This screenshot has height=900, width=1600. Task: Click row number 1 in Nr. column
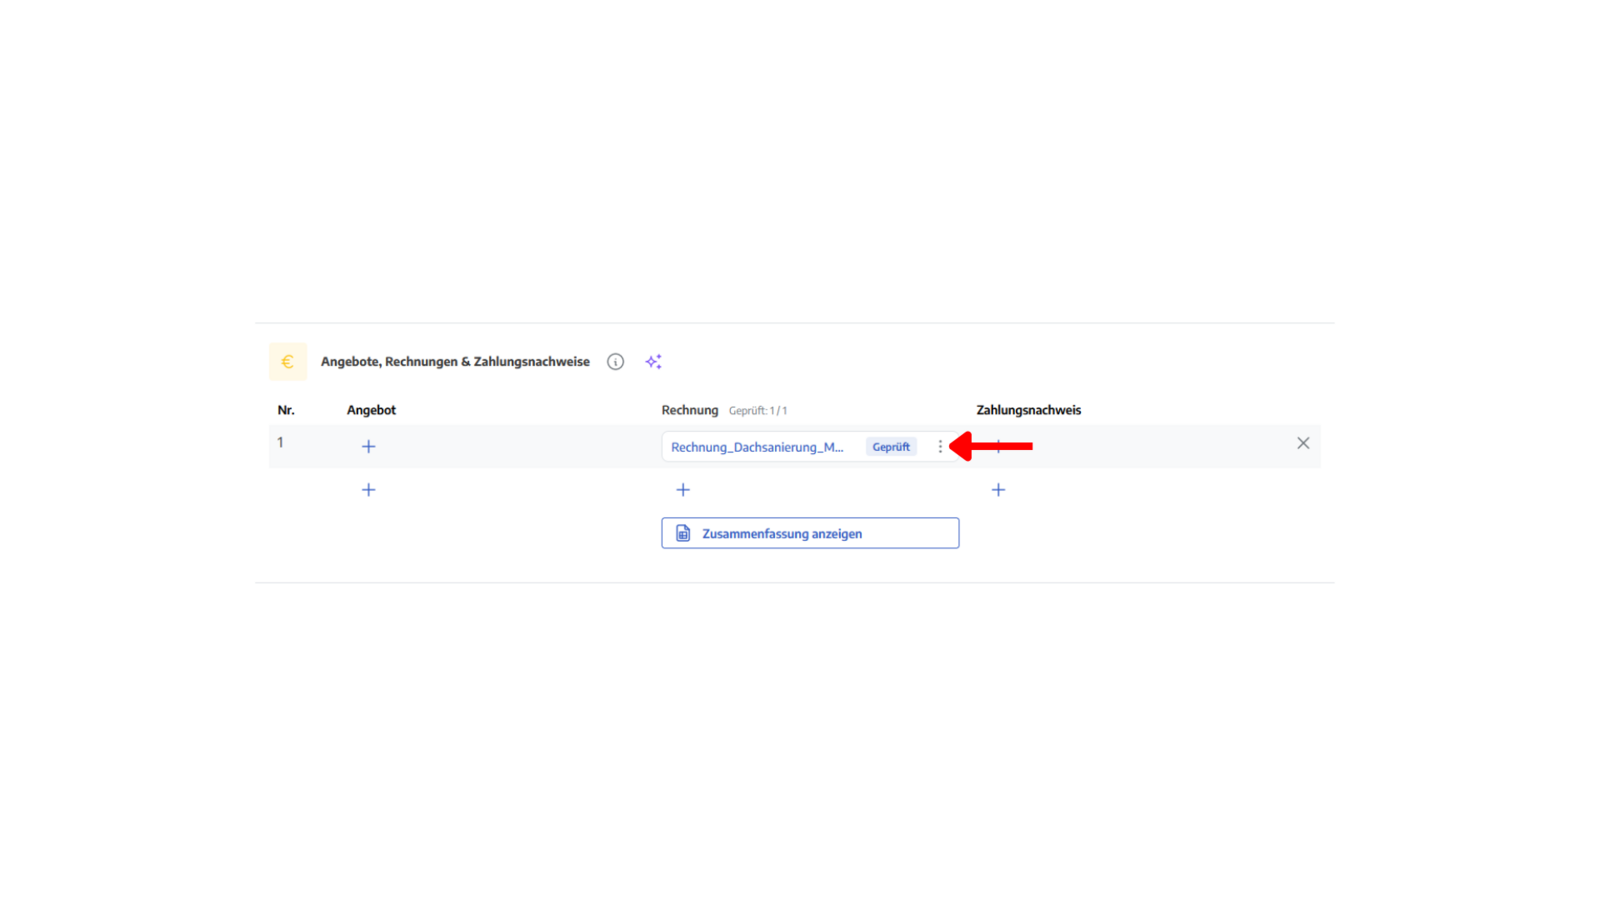(x=280, y=442)
